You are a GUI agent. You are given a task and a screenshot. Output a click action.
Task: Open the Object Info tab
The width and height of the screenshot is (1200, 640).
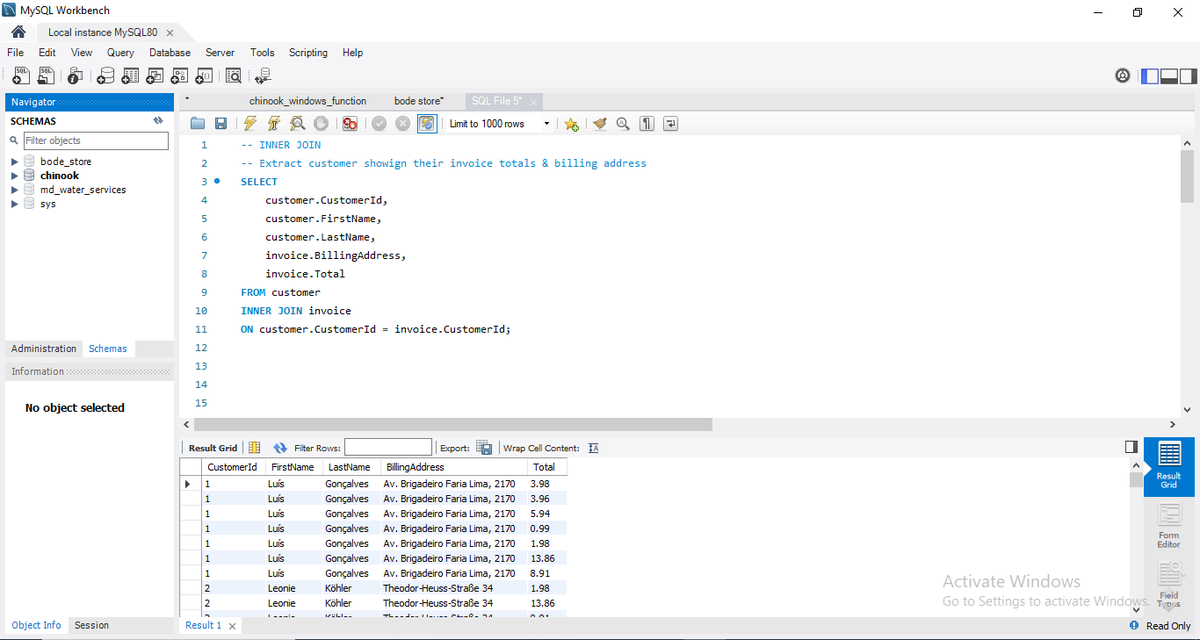tap(36, 625)
